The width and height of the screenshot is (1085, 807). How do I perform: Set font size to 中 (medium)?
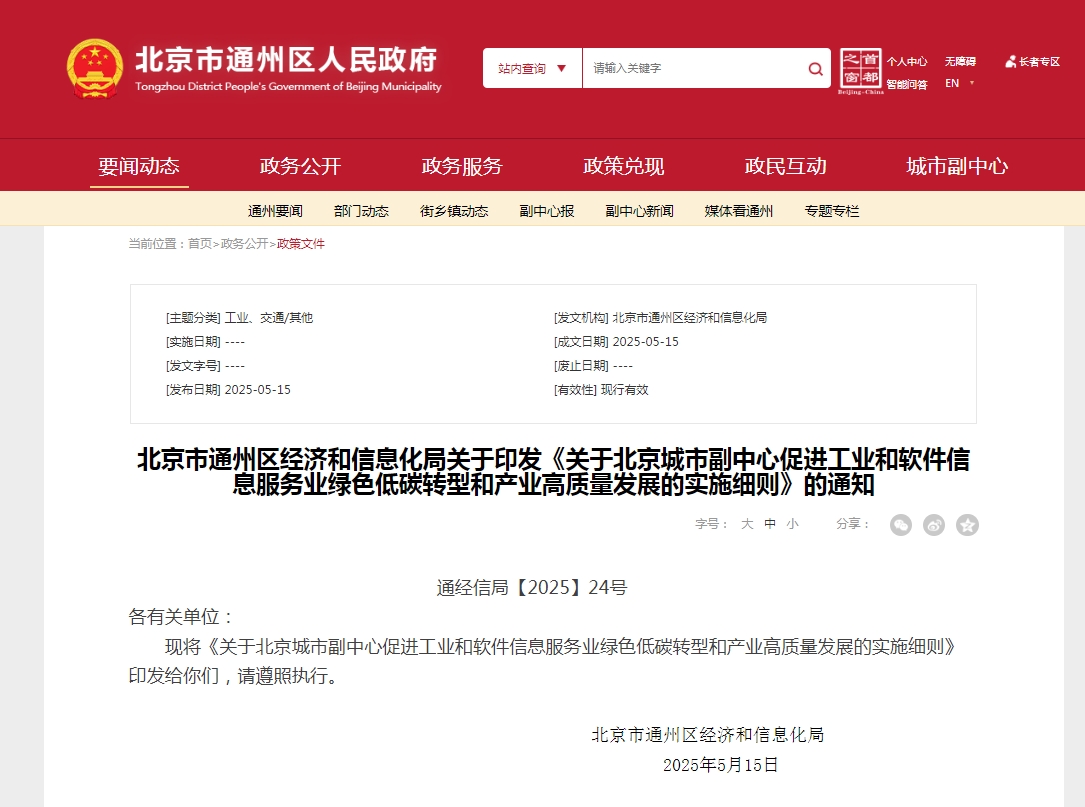tap(770, 524)
